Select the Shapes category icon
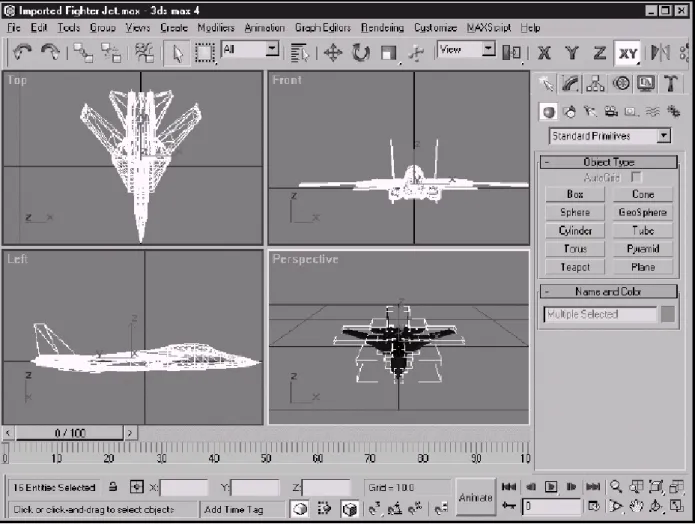 pyautogui.click(x=570, y=112)
